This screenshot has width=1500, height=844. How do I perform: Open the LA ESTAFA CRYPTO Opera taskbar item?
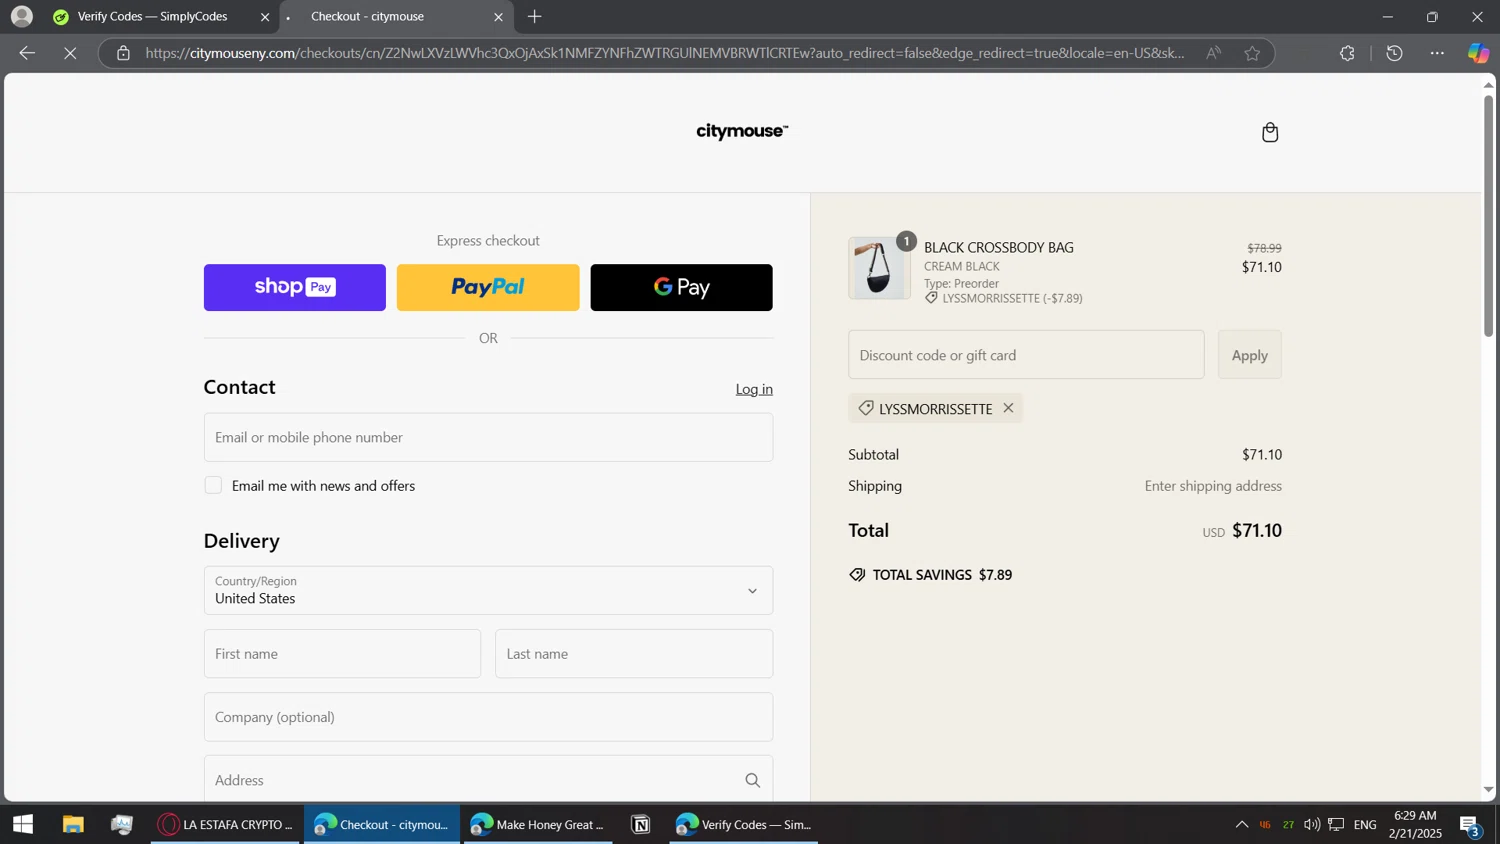pyautogui.click(x=226, y=825)
